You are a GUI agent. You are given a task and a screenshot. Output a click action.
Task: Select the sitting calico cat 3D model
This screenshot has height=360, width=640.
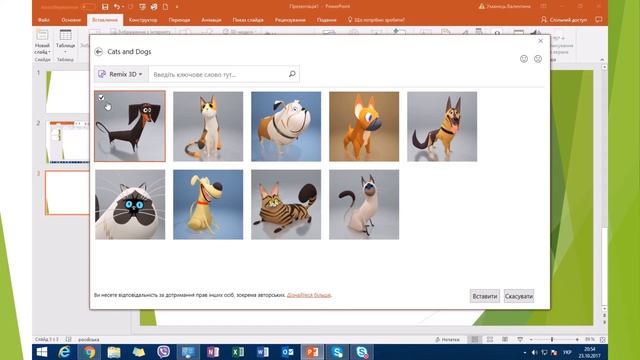pyautogui.click(x=208, y=127)
